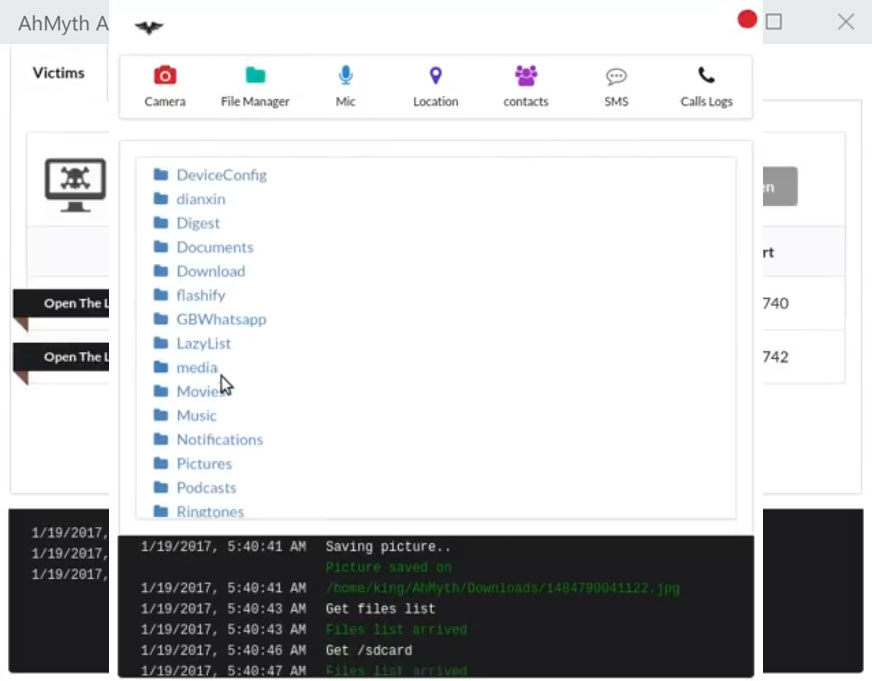Click folder icon next to LazyList
Image resolution: width=872 pixels, height=681 pixels.
[161, 342]
